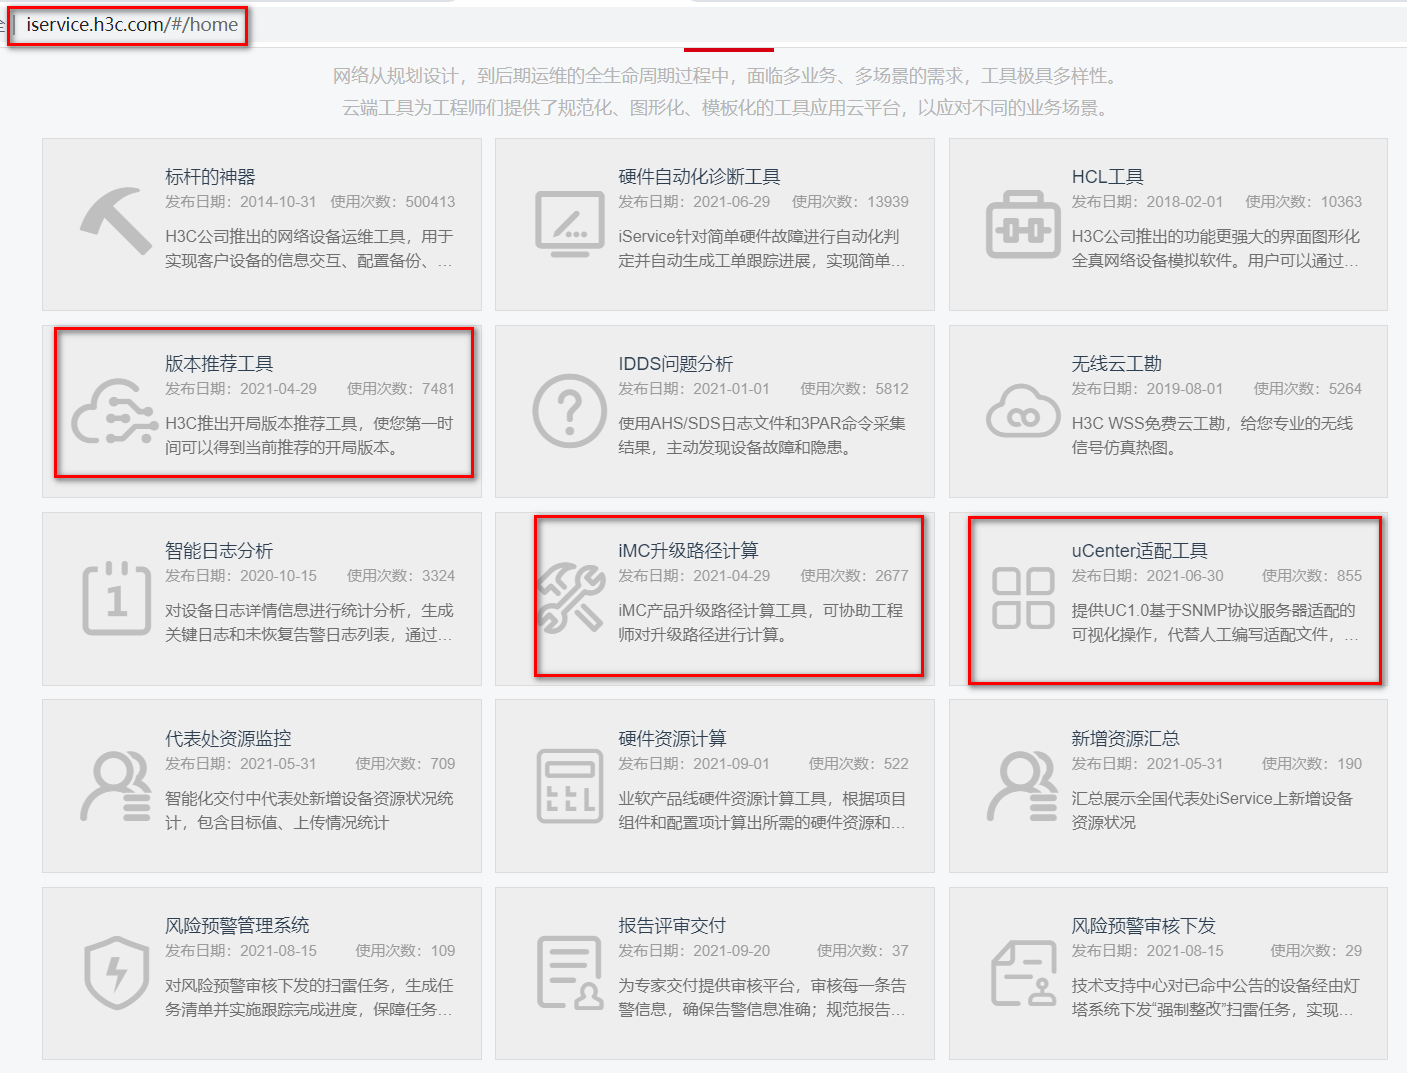Viewport: 1407px width, 1073px height.
Task: Click release date 发布日期: 2021-09-20
Action: [x=694, y=951]
